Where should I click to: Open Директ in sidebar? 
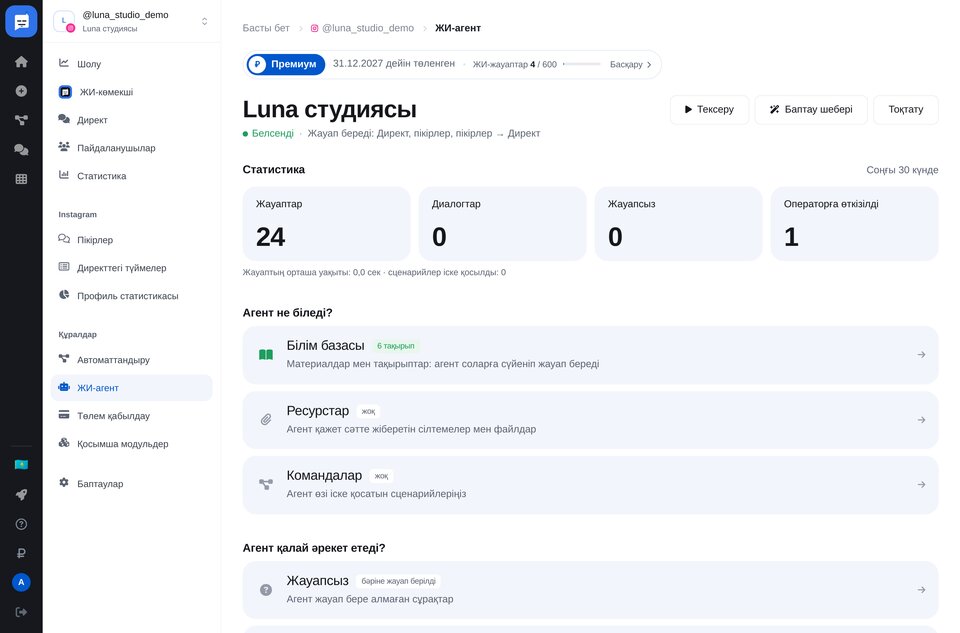click(x=132, y=120)
